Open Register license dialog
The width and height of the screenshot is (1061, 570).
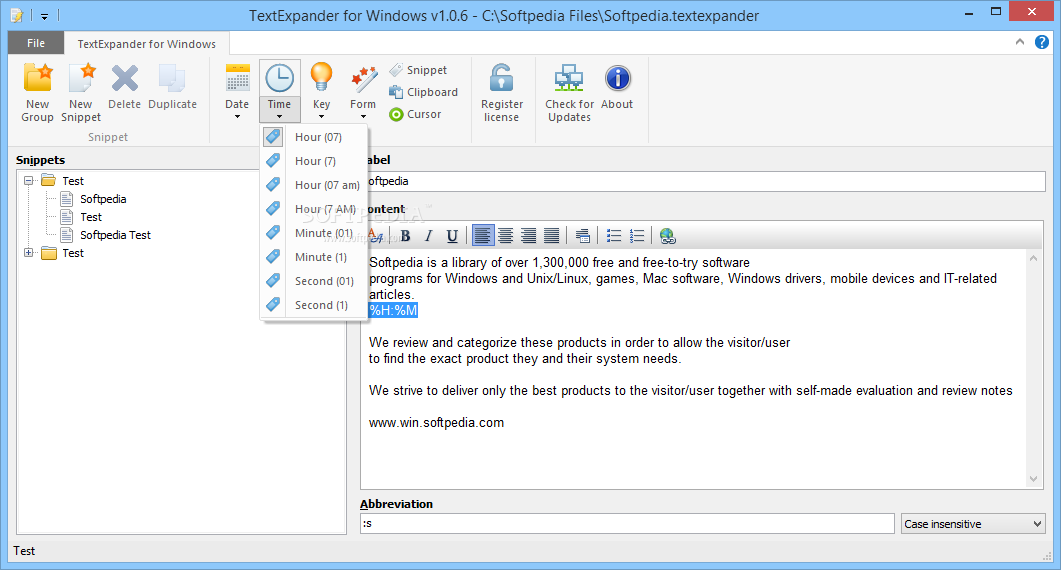pos(501,93)
